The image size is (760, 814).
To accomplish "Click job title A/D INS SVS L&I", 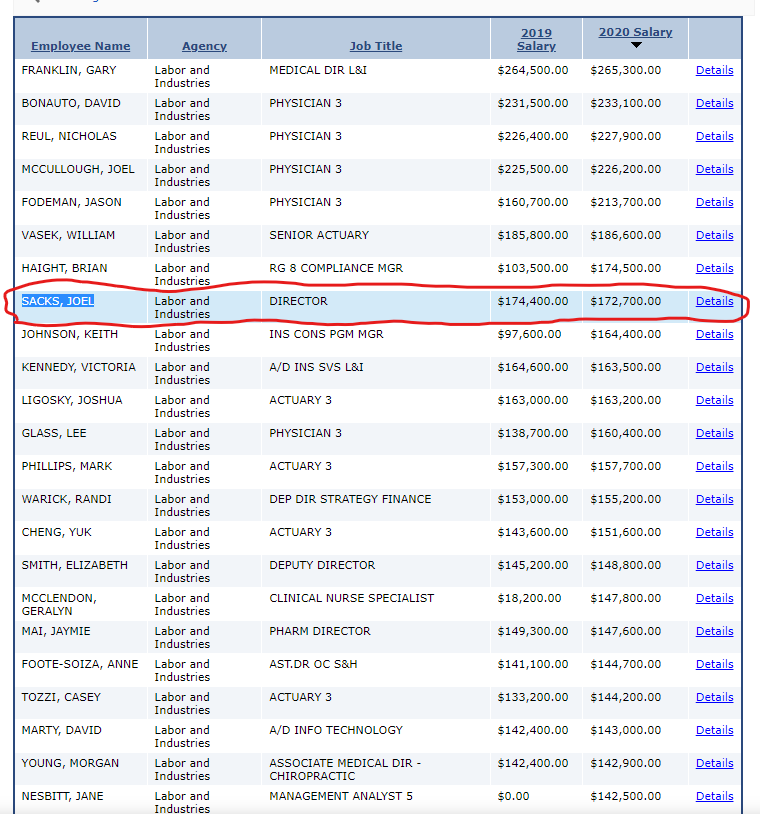I will [x=316, y=367].
